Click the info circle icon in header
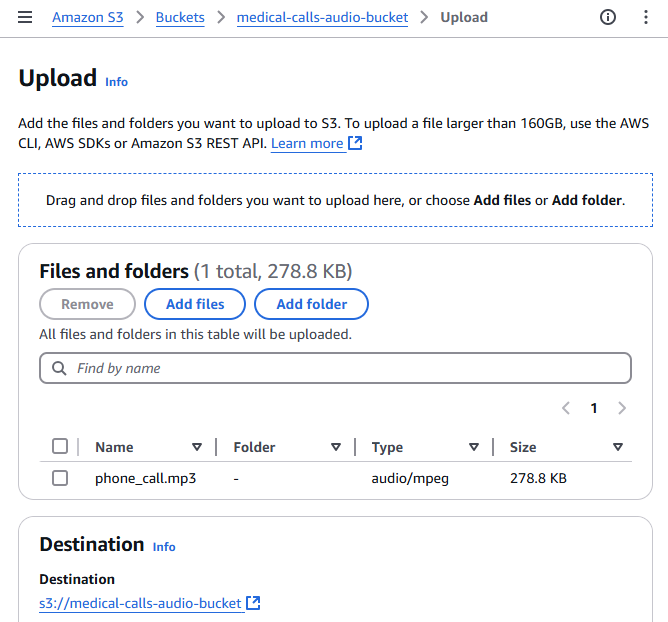Screen dimensions: 668x622 click(608, 17)
